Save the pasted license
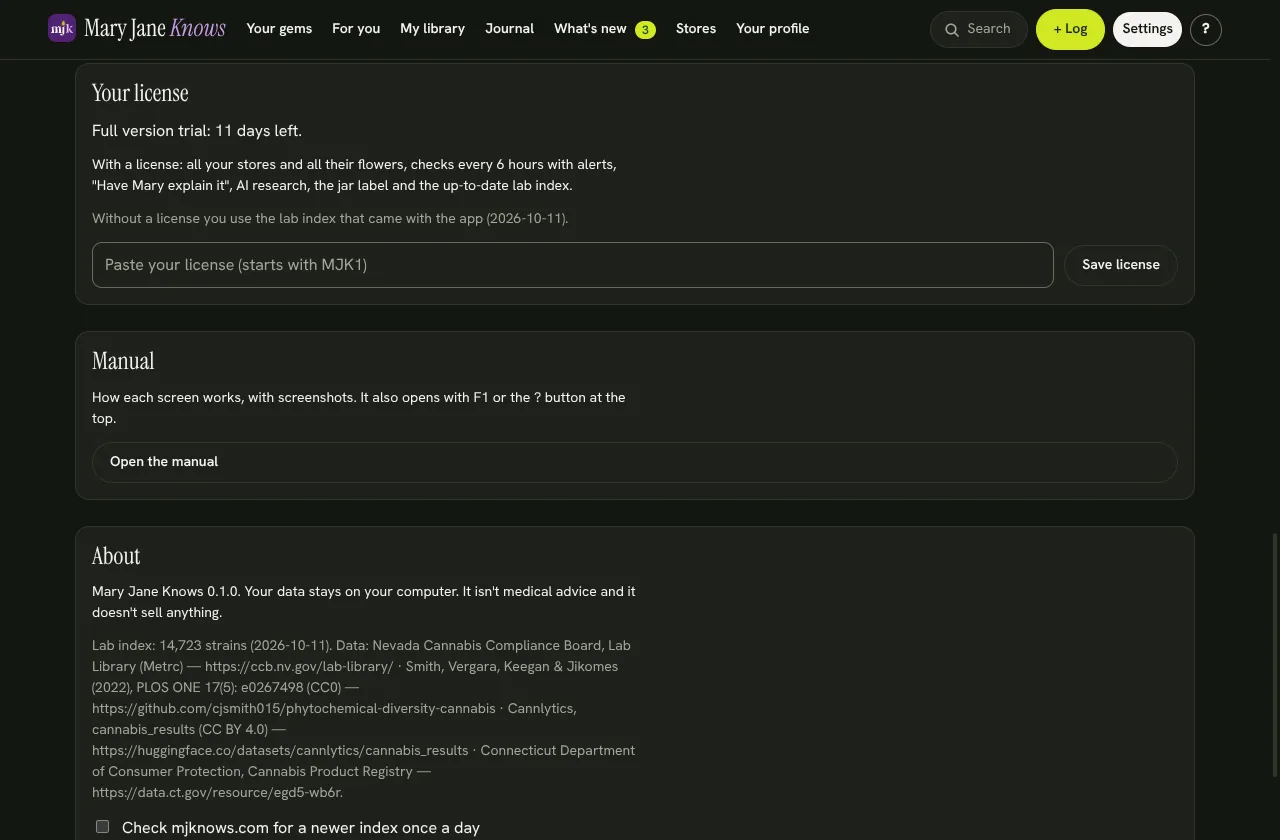The width and height of the screenshot is (1280, 840). pos(1120,265)
